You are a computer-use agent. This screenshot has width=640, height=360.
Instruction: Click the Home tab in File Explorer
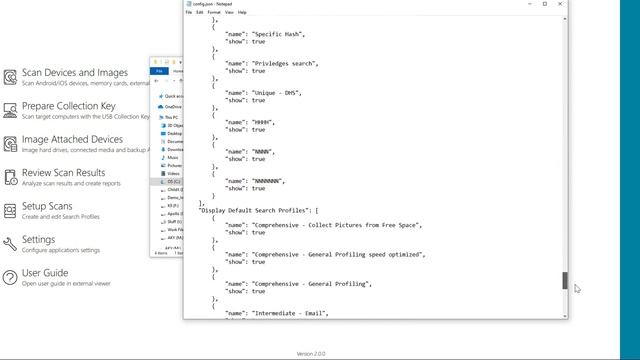178,71
